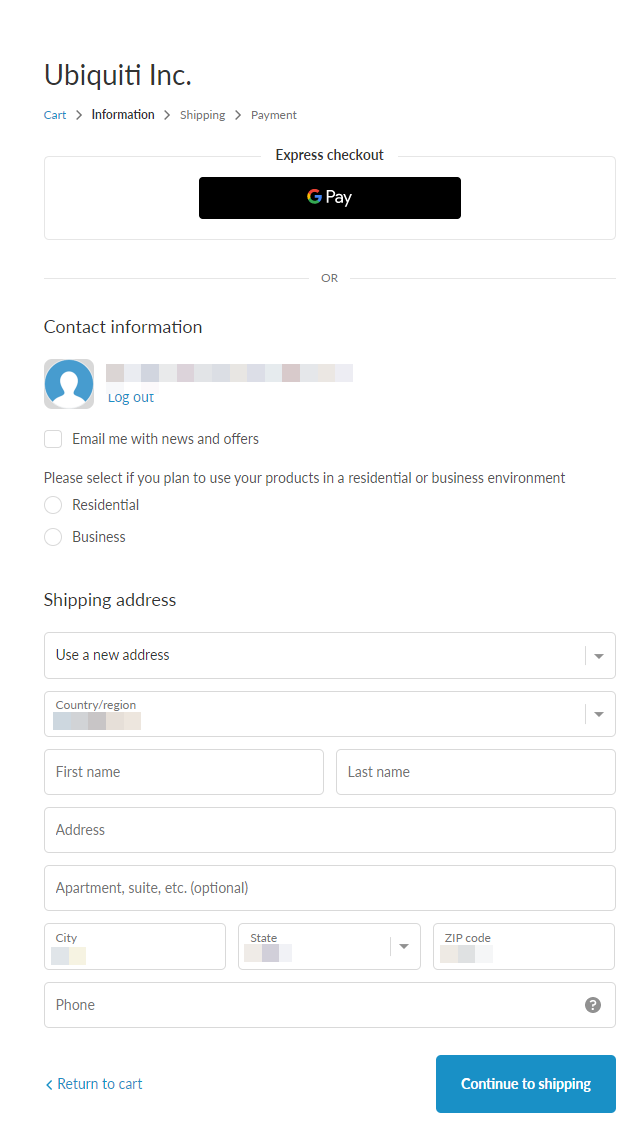Screen dimensions: 632x1129
Task: Click the user avatar profile icon
Action: (69, 384)
